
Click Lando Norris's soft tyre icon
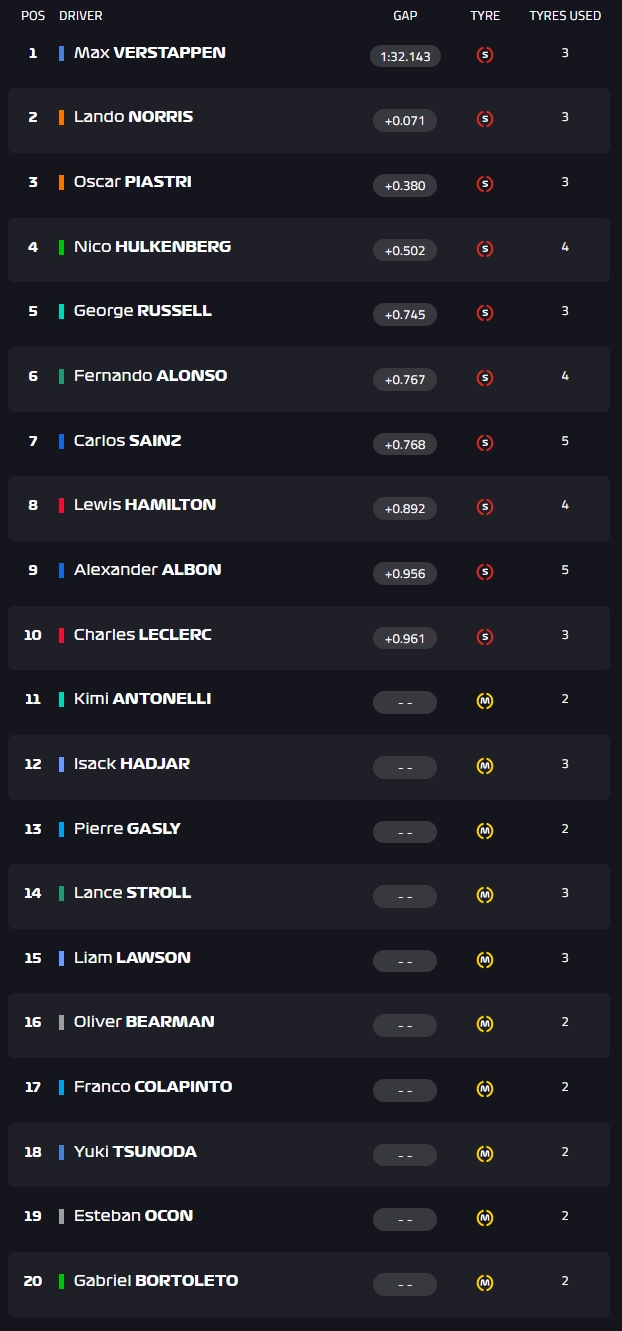click(x=485, y=119)
